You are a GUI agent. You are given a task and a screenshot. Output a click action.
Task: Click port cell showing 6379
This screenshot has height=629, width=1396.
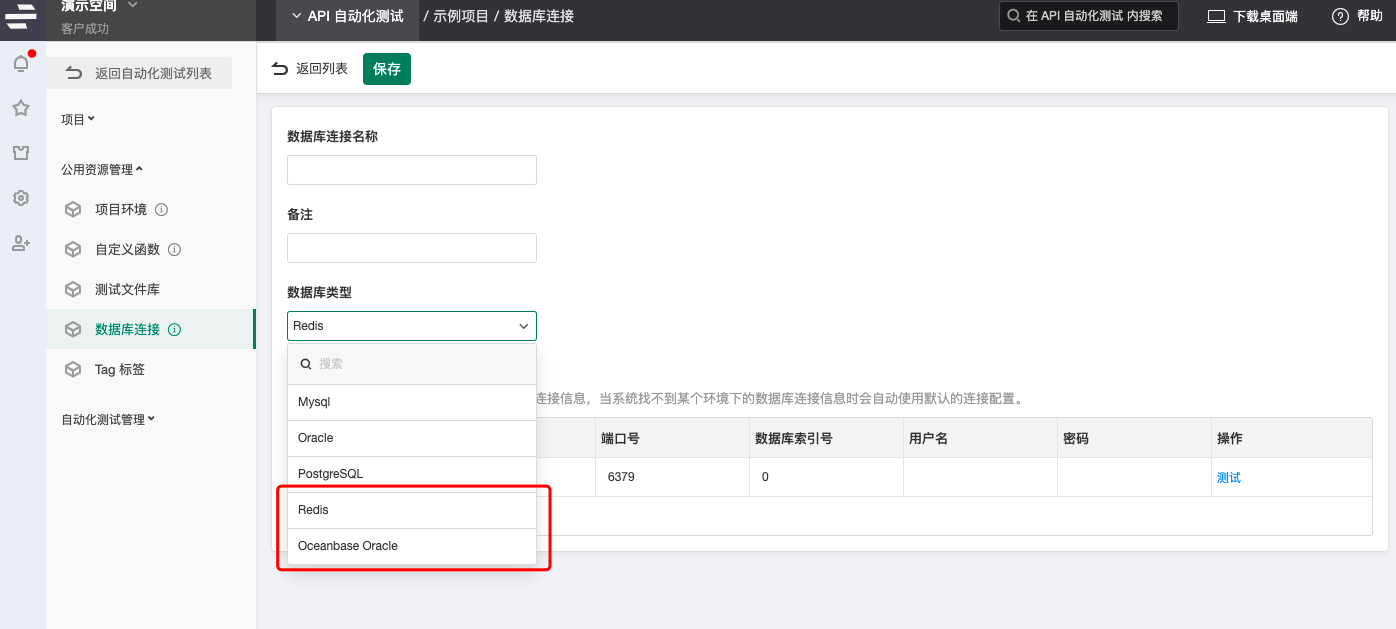pos(670,477)
